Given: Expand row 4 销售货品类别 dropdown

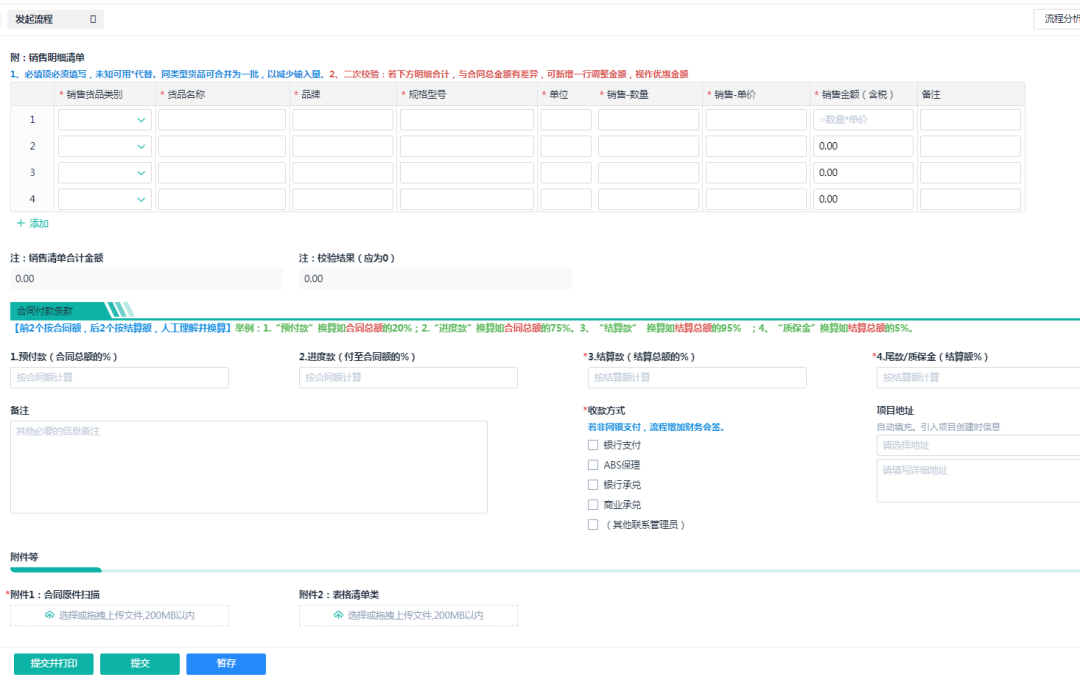Looking at the screenshot, I should pos(105,199).
